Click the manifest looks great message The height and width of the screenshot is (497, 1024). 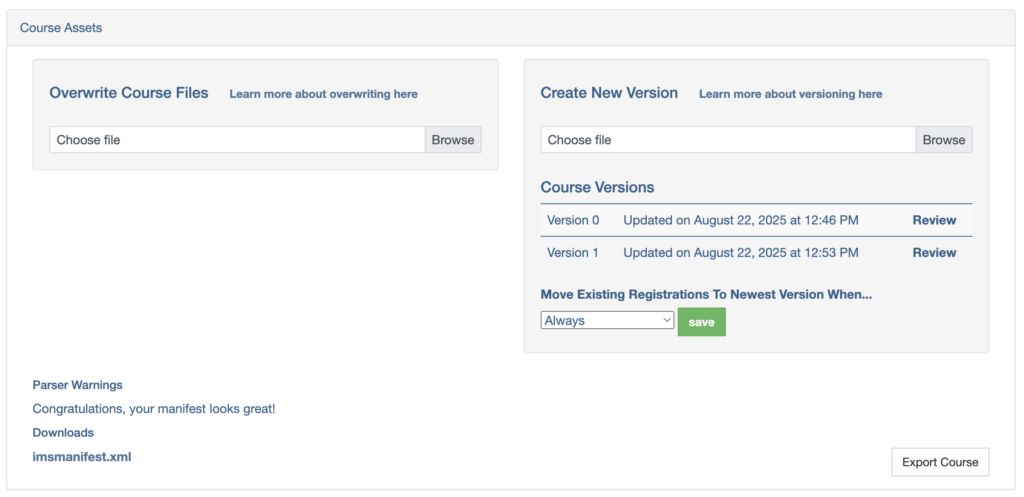pos(154,409)
